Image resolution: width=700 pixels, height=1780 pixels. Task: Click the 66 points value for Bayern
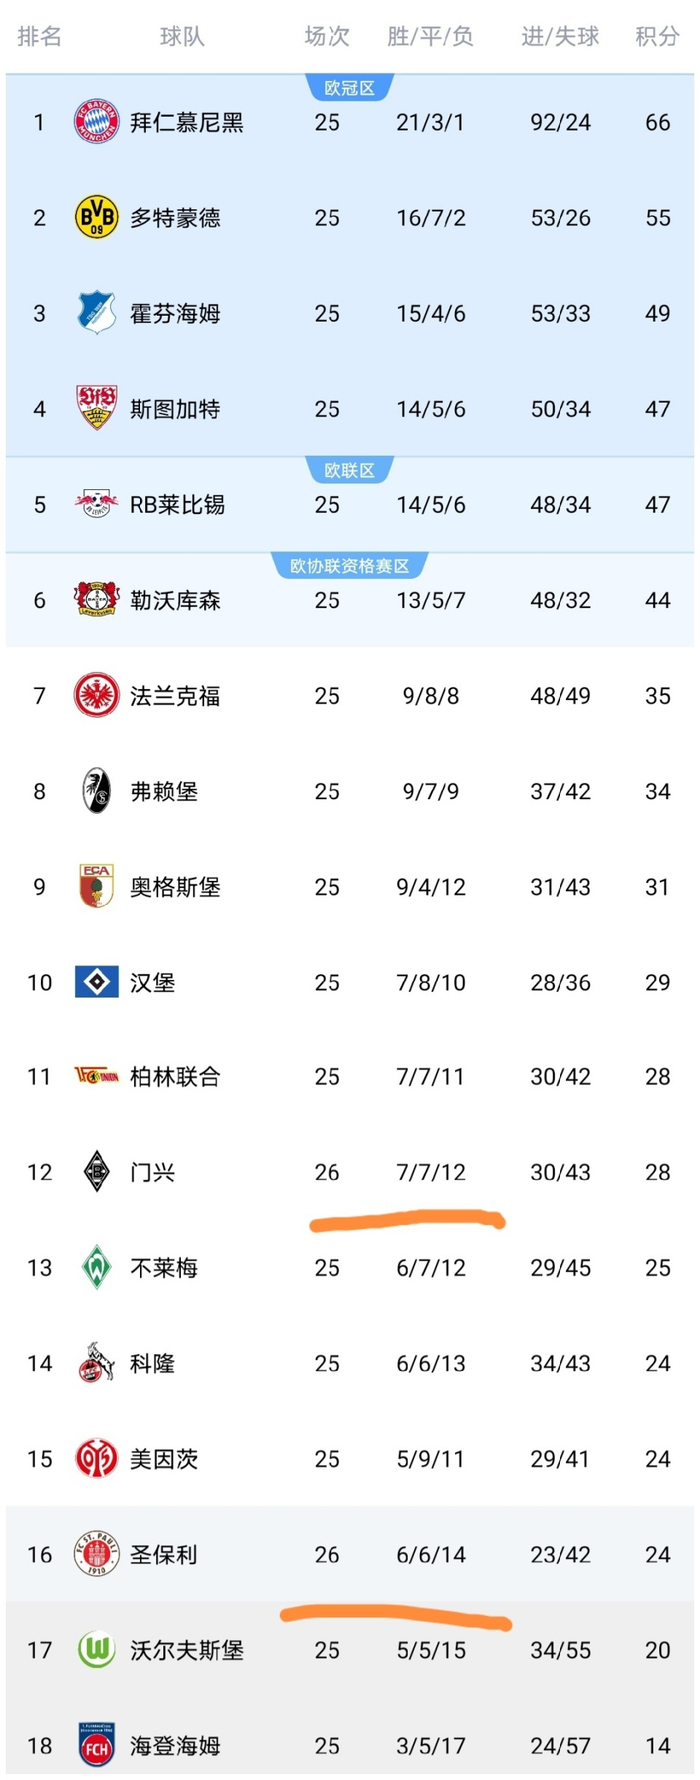click(658, 122)
